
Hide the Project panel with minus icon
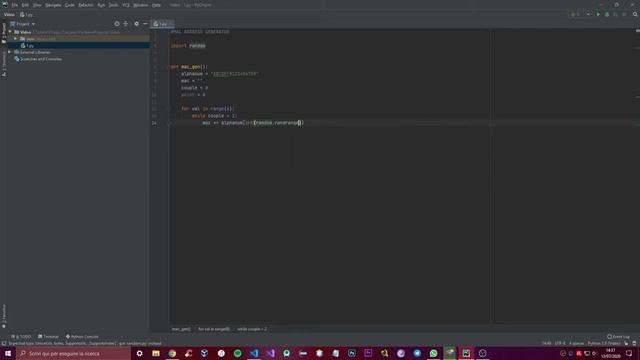145,24
